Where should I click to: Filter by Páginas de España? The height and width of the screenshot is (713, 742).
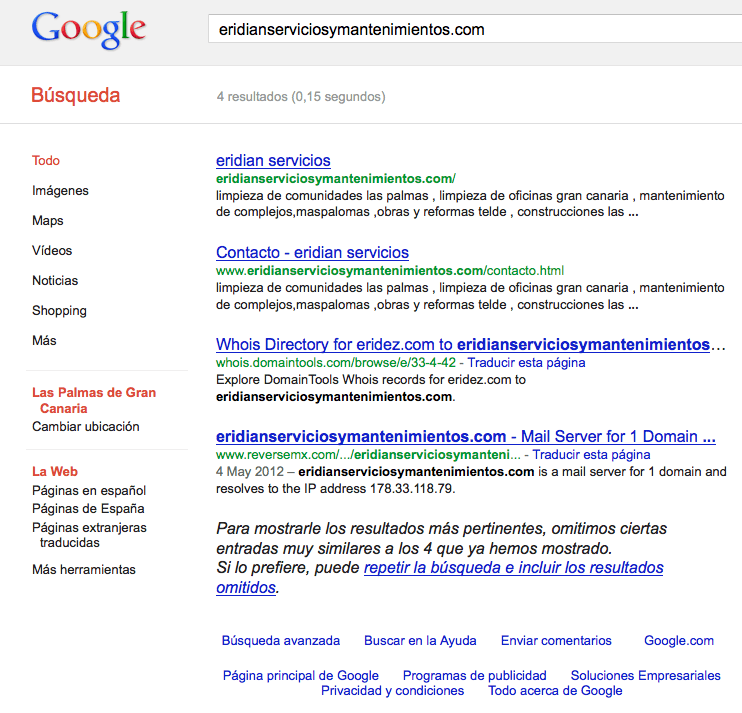88,509
